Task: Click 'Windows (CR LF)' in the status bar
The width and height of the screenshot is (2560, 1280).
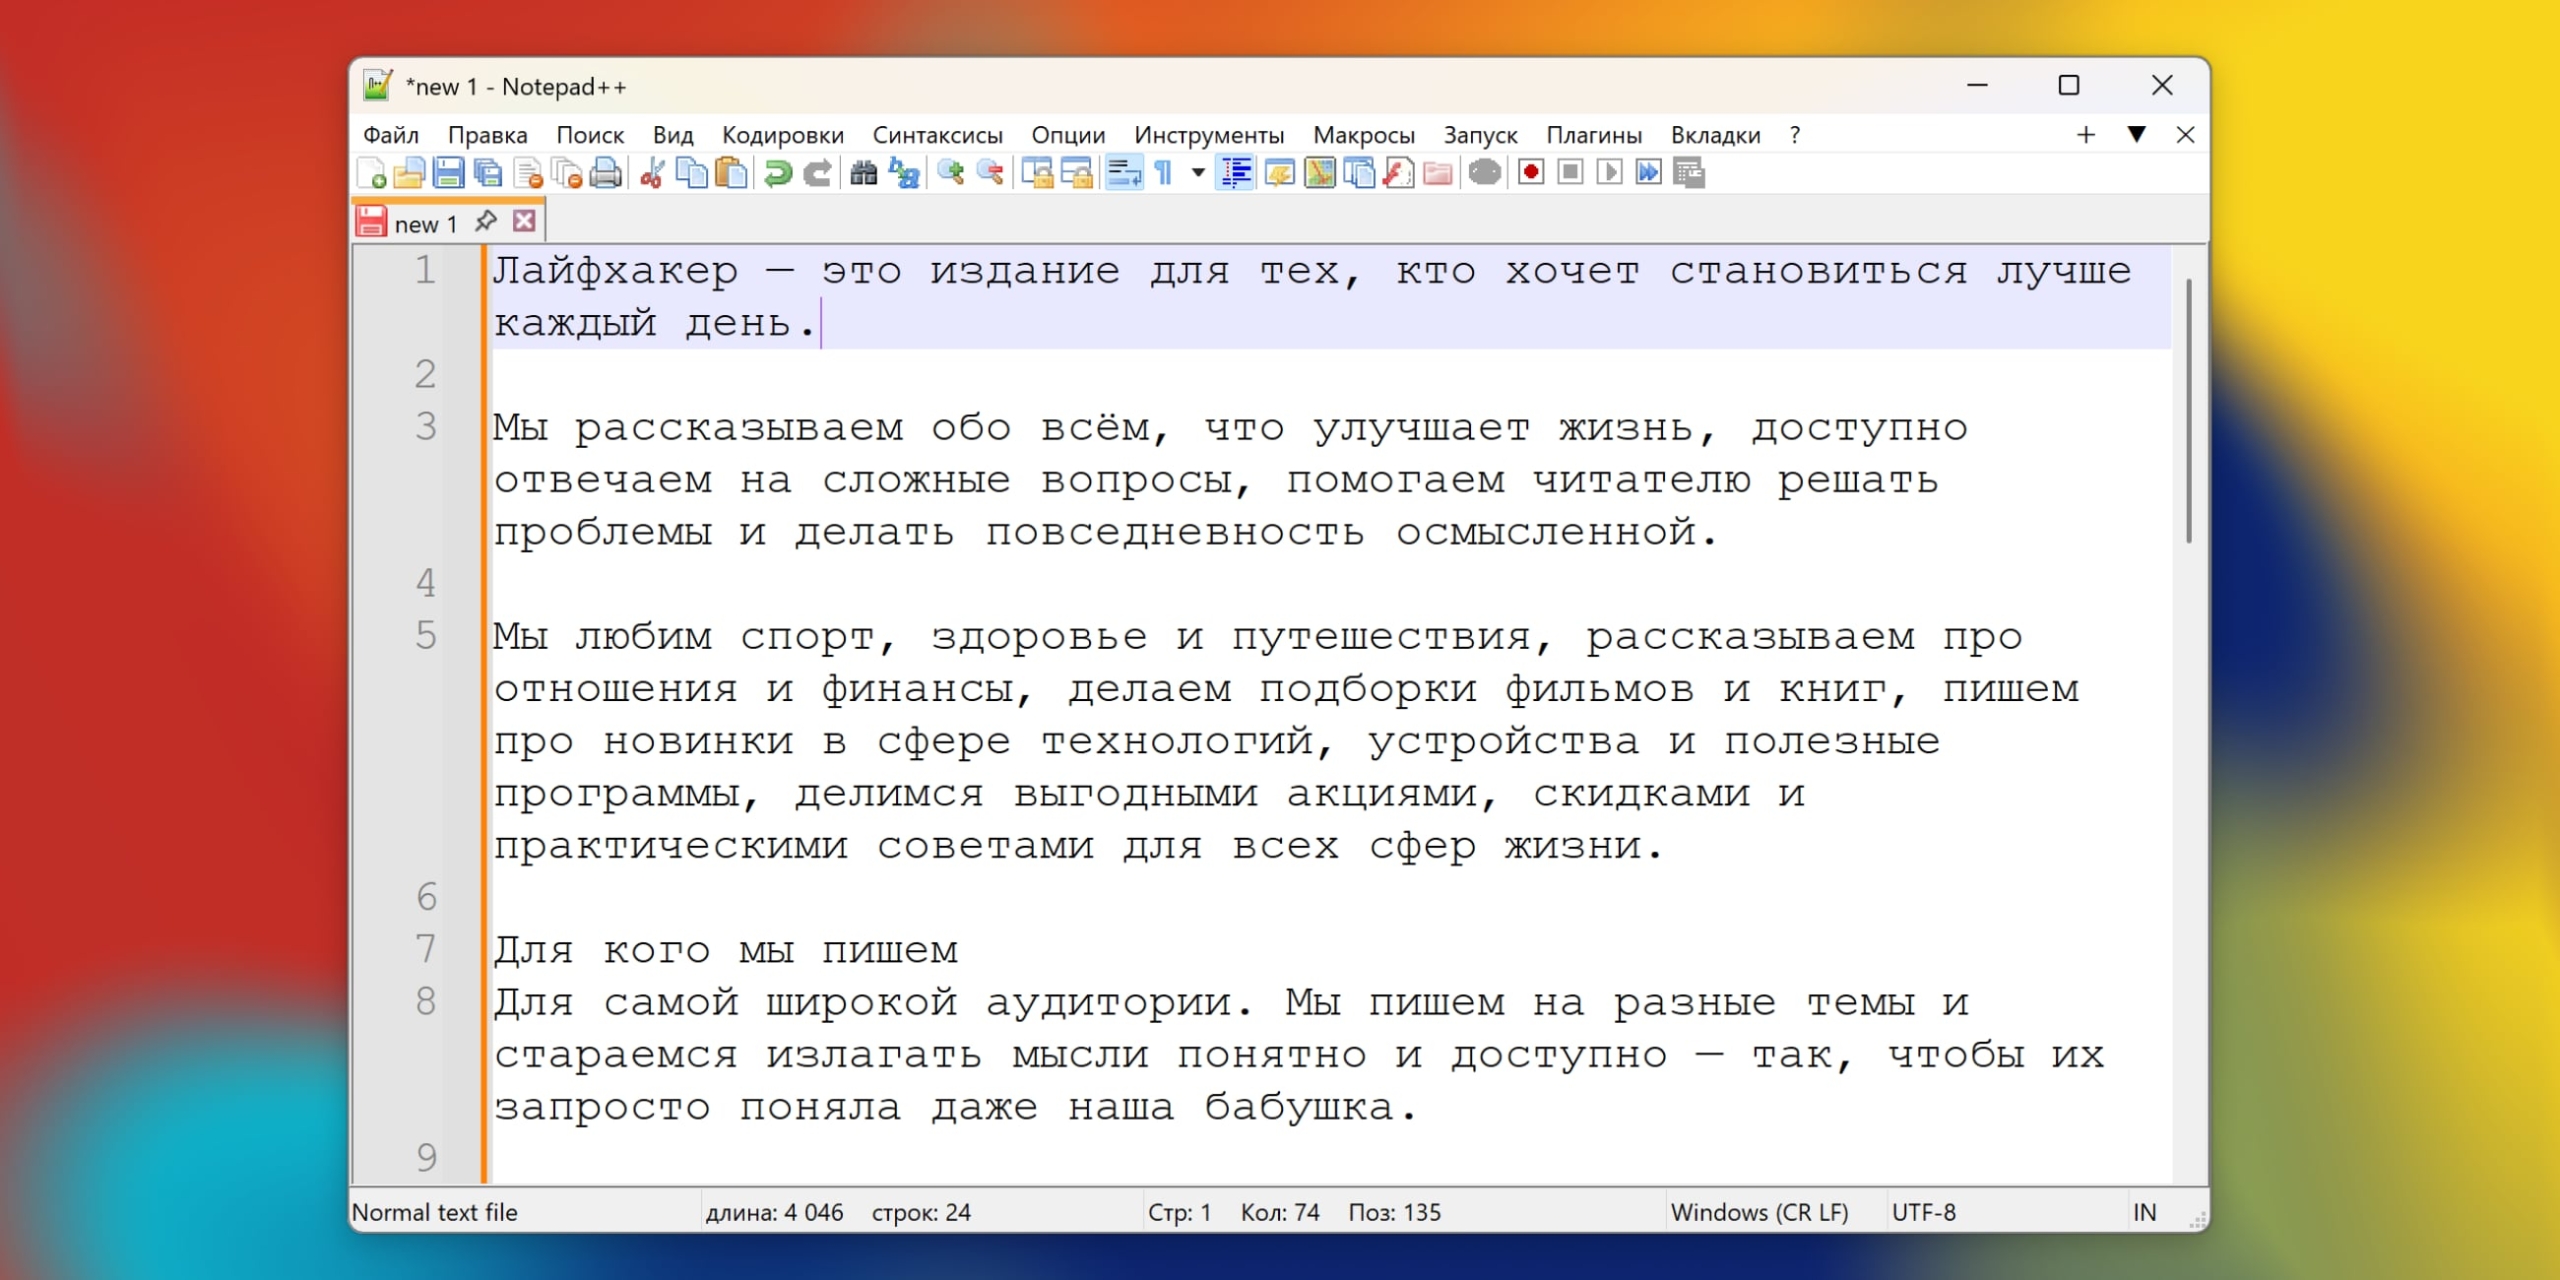Action: tap(1763, 1212)
